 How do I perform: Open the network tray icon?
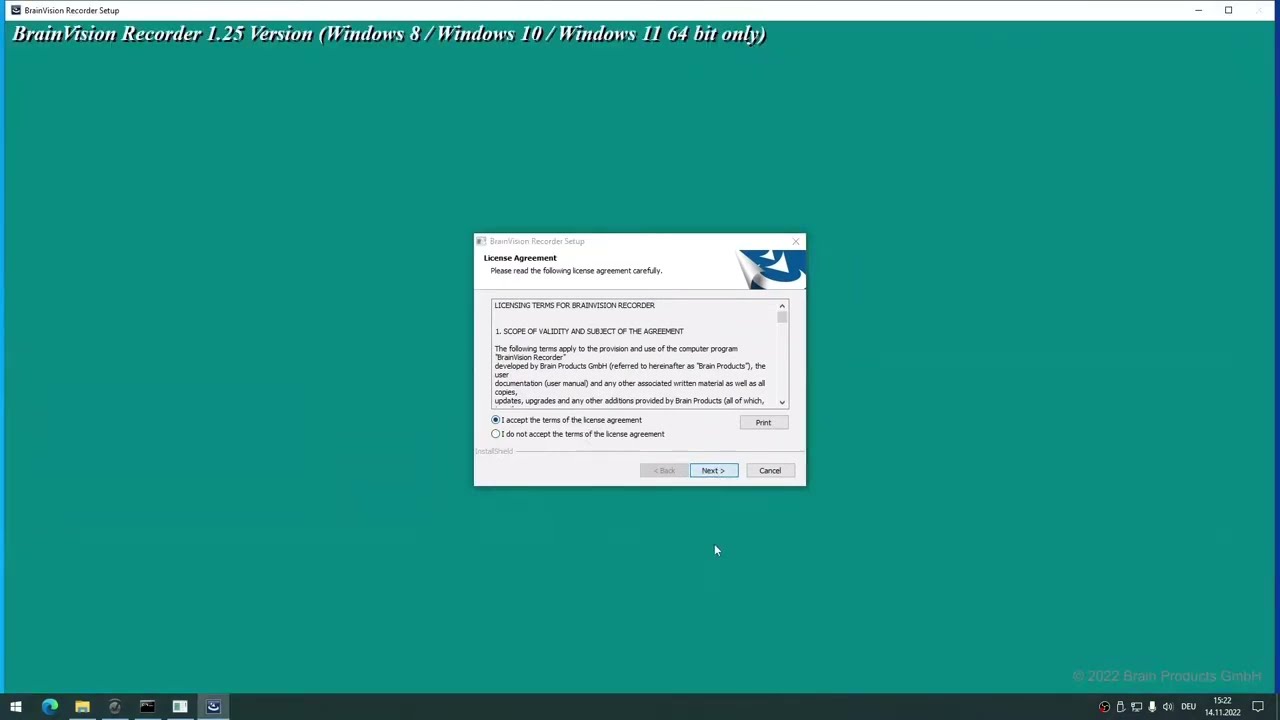point(1136,707)
